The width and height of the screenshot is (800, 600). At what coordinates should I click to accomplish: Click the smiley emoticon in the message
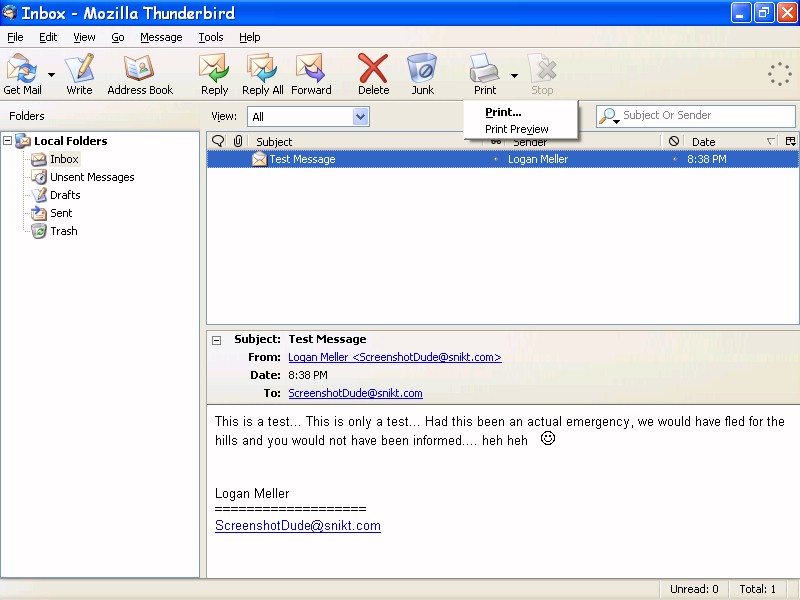pyautogui.click(x=547, y=438)
